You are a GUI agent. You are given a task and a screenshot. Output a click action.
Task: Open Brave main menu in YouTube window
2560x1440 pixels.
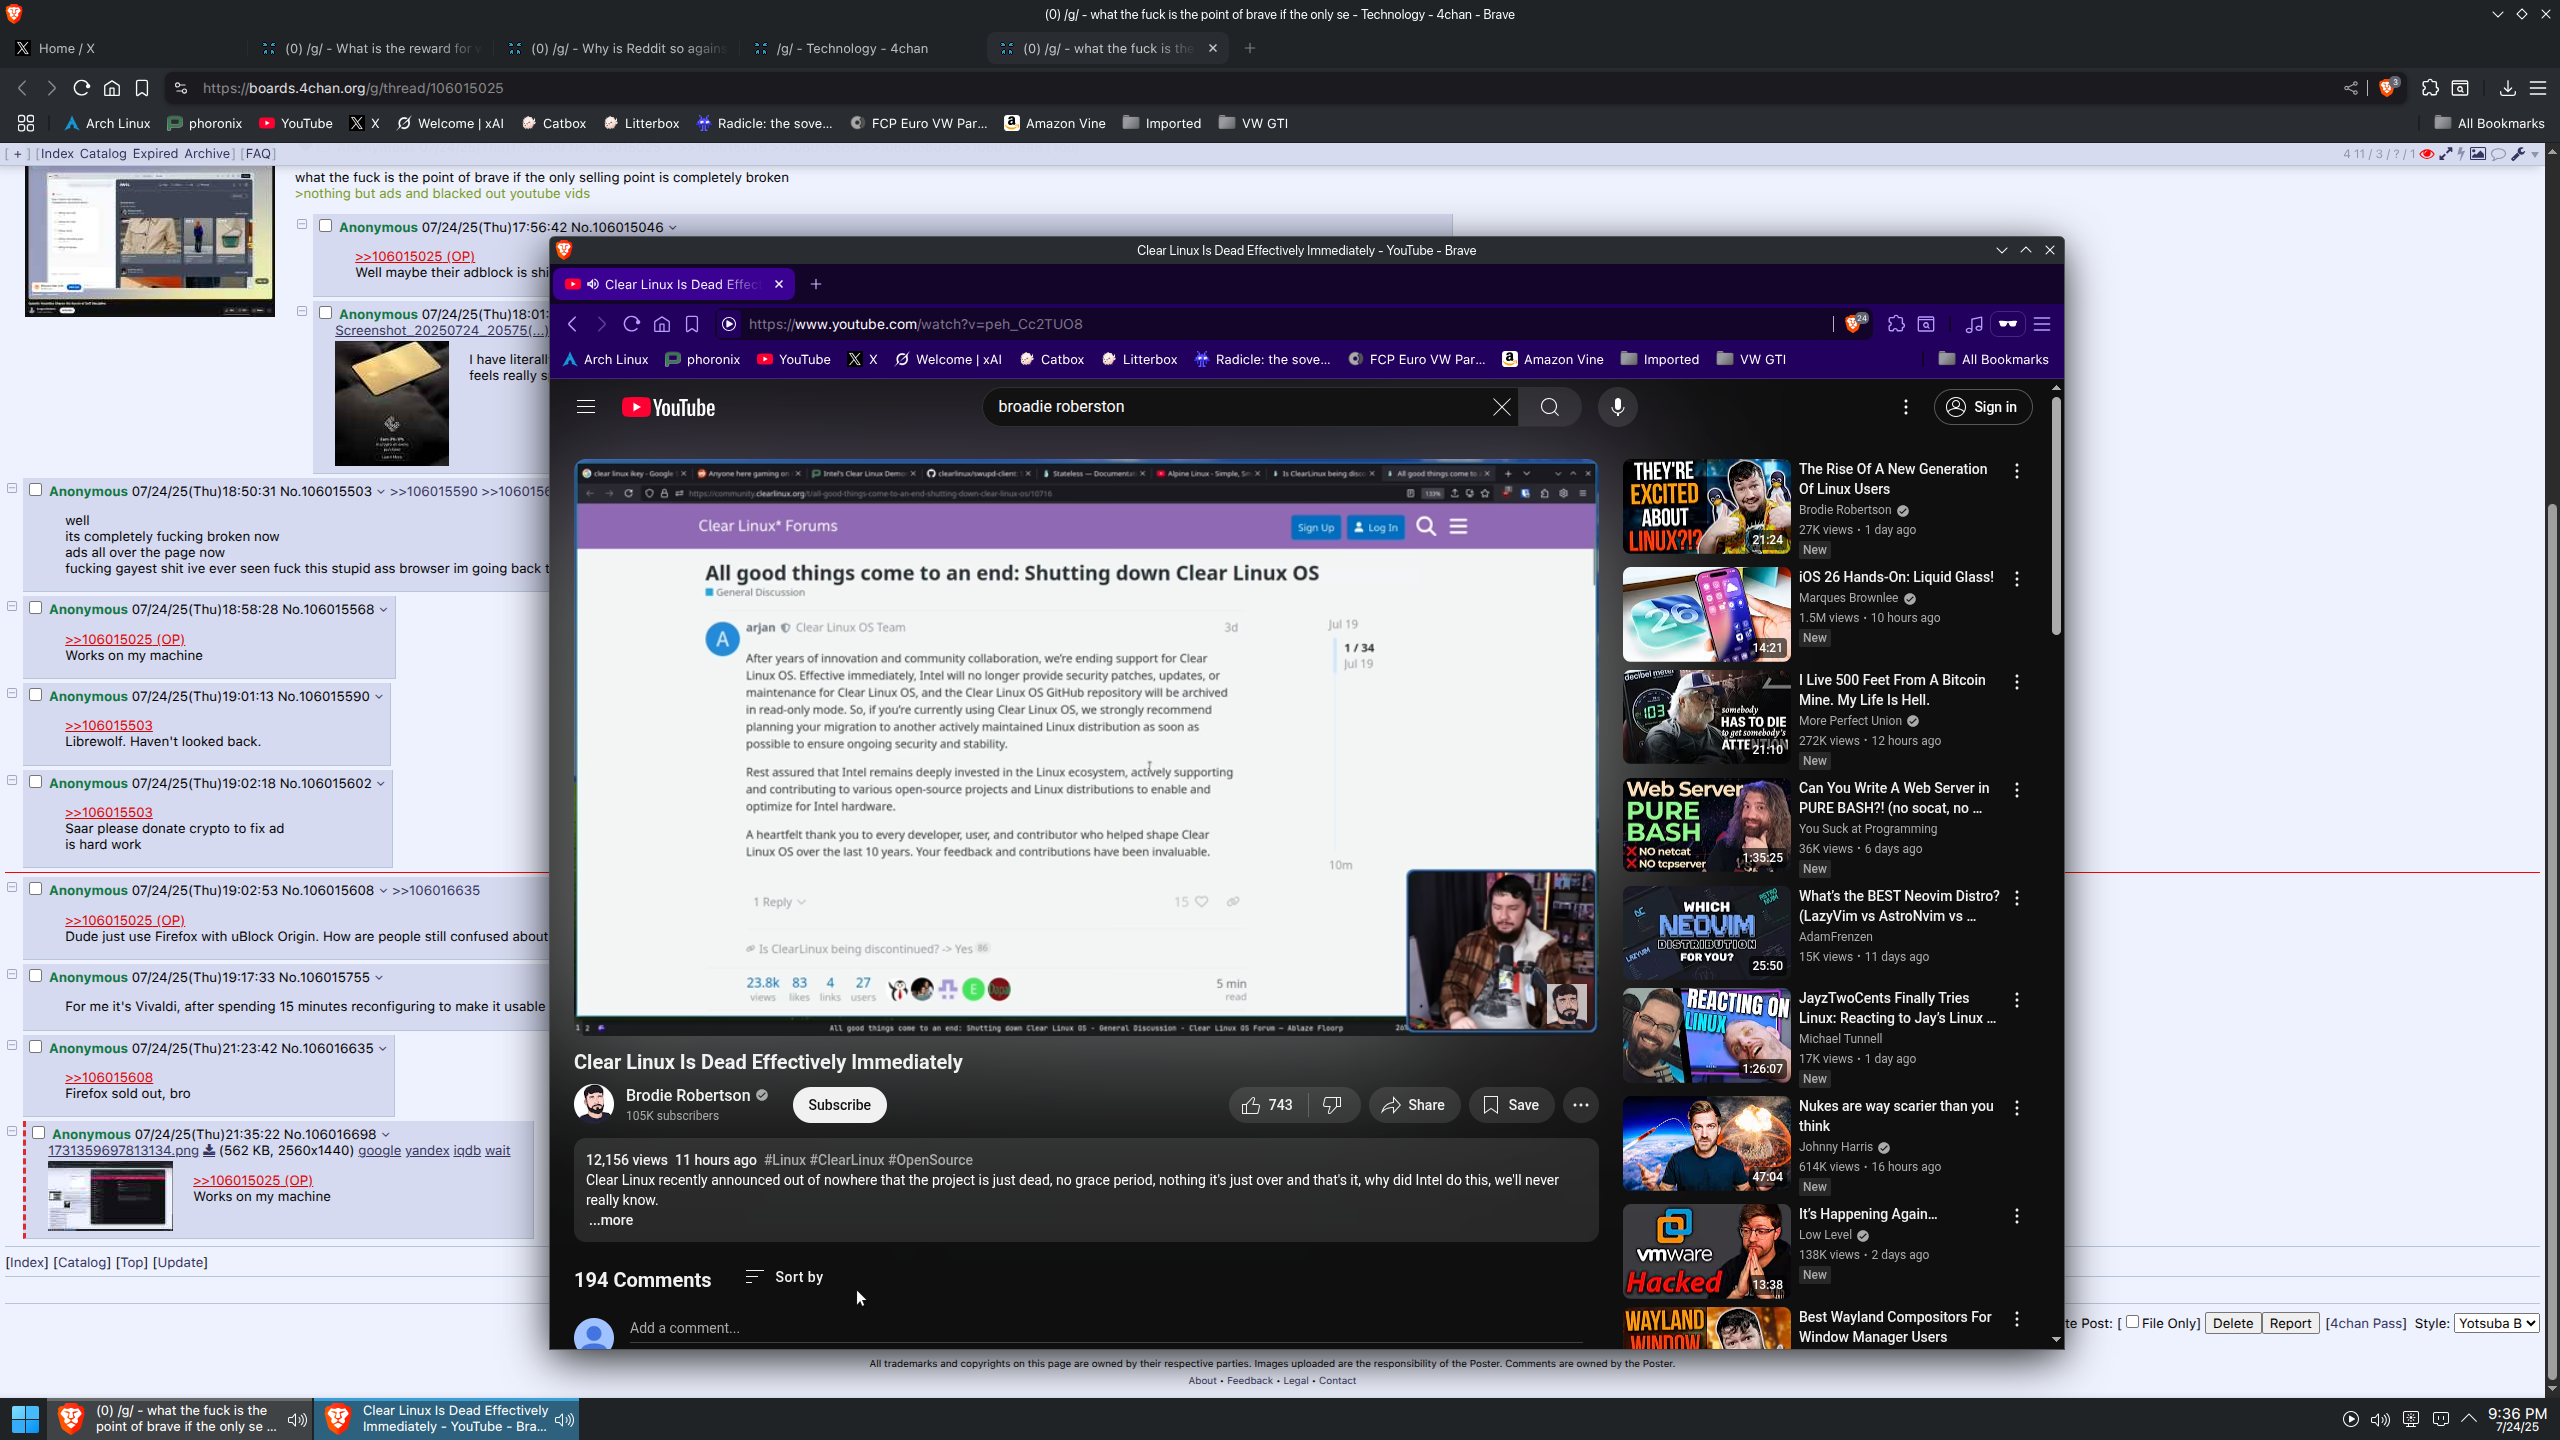pyautogui.click(x=2043, y=324)
